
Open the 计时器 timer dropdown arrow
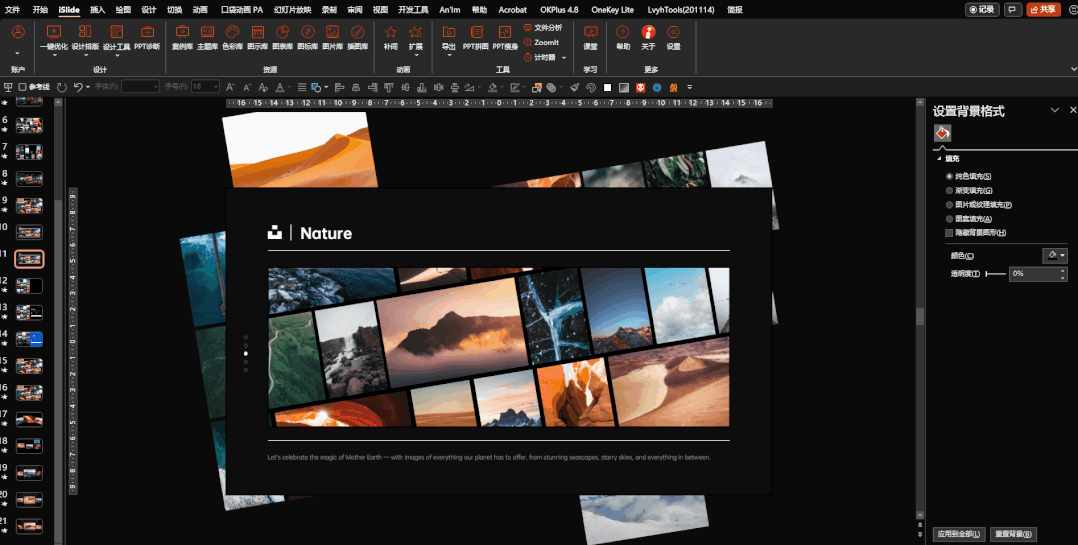(564, 58)
